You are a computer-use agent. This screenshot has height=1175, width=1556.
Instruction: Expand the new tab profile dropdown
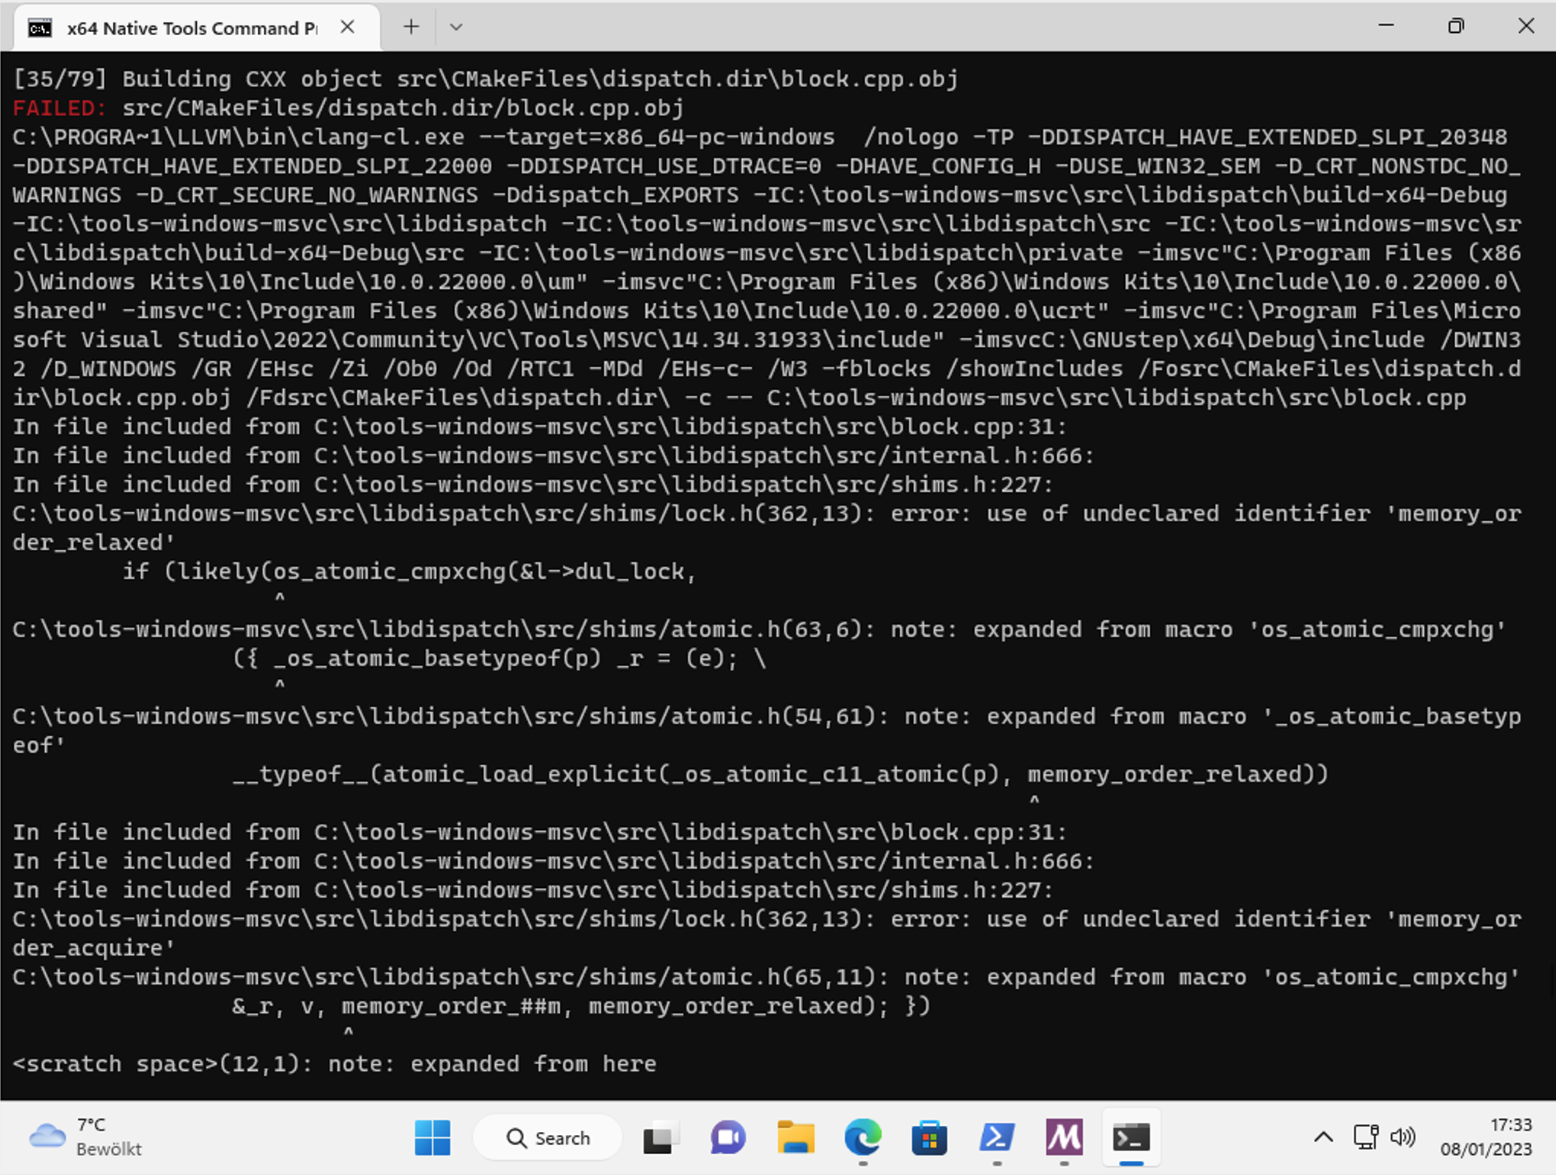(x=456, y=27)
